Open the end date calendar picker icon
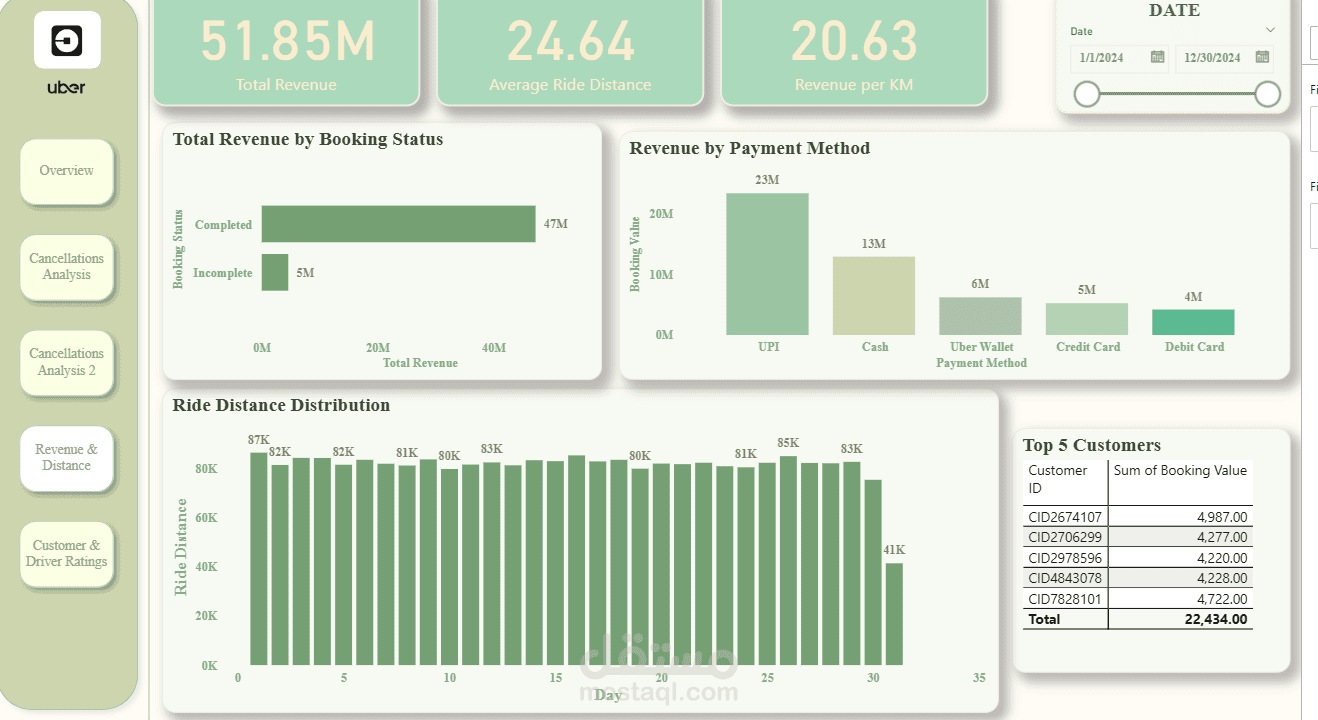The image size is (1318, 720). click(1263, 57)
